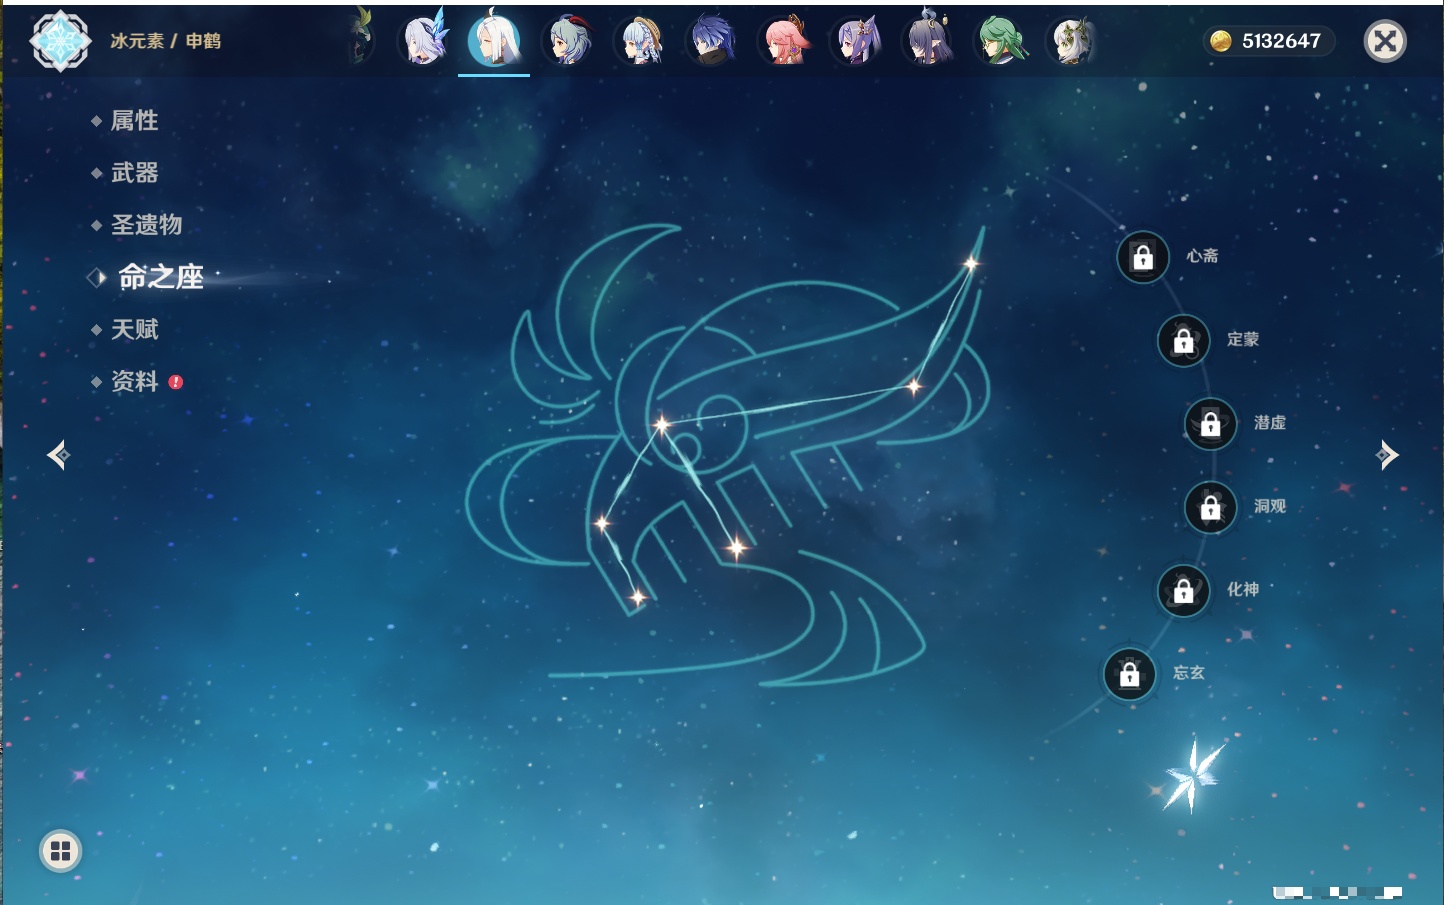Open 资料 profile with red notification
Viewport: 1444px width, 905px height.
click(x=134, y=381)
